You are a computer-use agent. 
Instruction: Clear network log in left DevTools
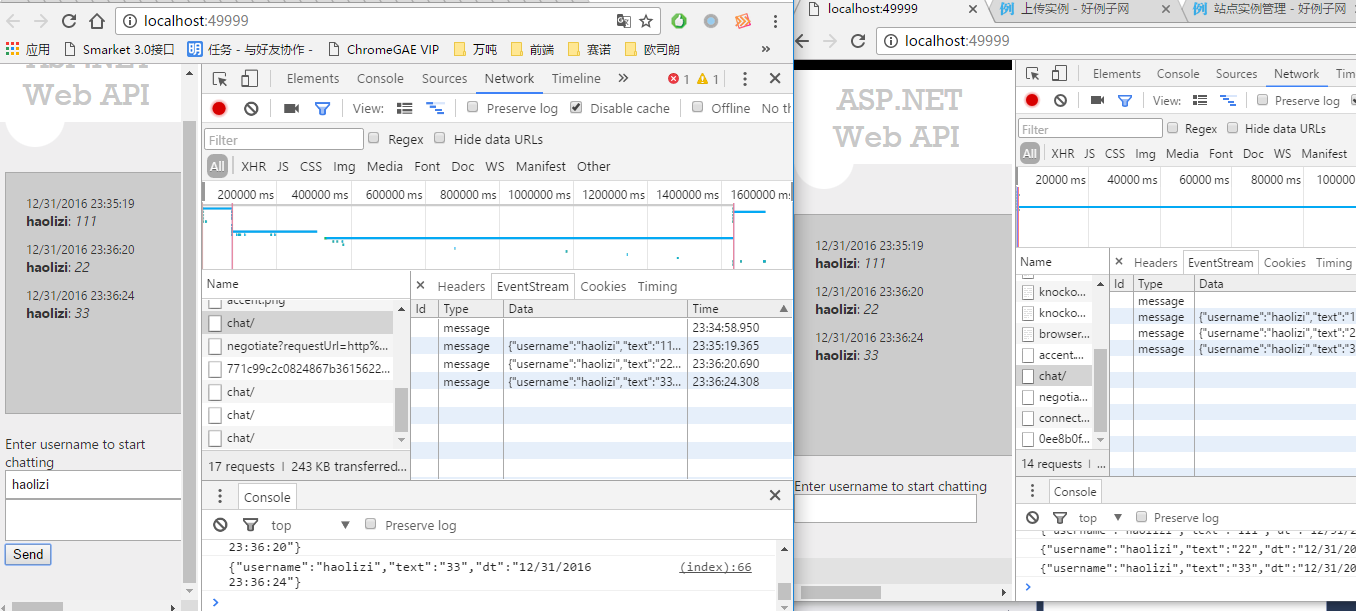(251, 108)
